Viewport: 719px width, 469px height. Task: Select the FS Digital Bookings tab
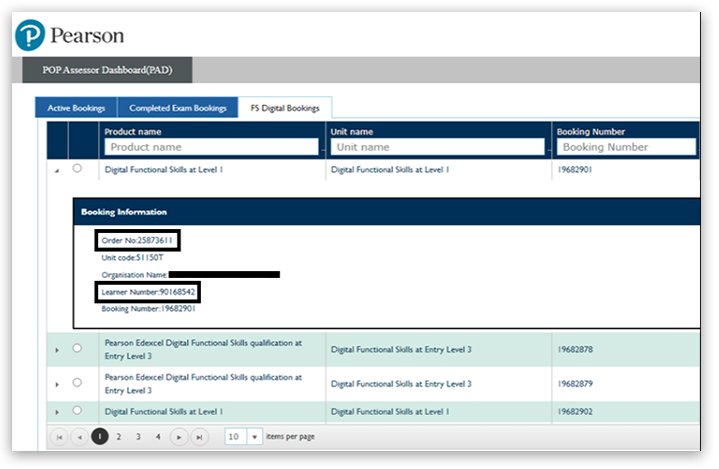point(285,108)
